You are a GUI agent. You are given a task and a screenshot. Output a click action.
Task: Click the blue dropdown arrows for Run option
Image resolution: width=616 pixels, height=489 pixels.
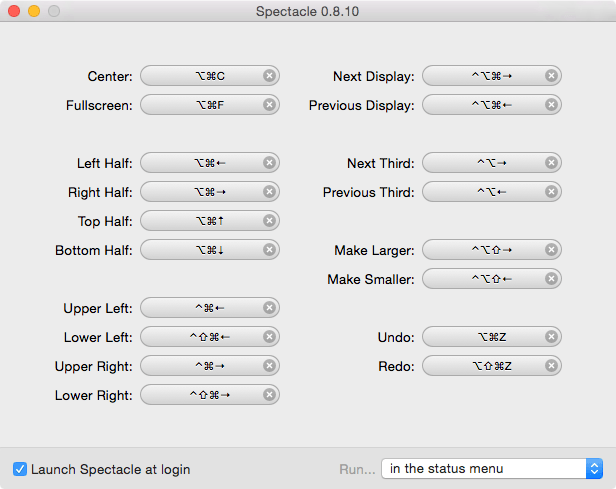coord(594,469)
